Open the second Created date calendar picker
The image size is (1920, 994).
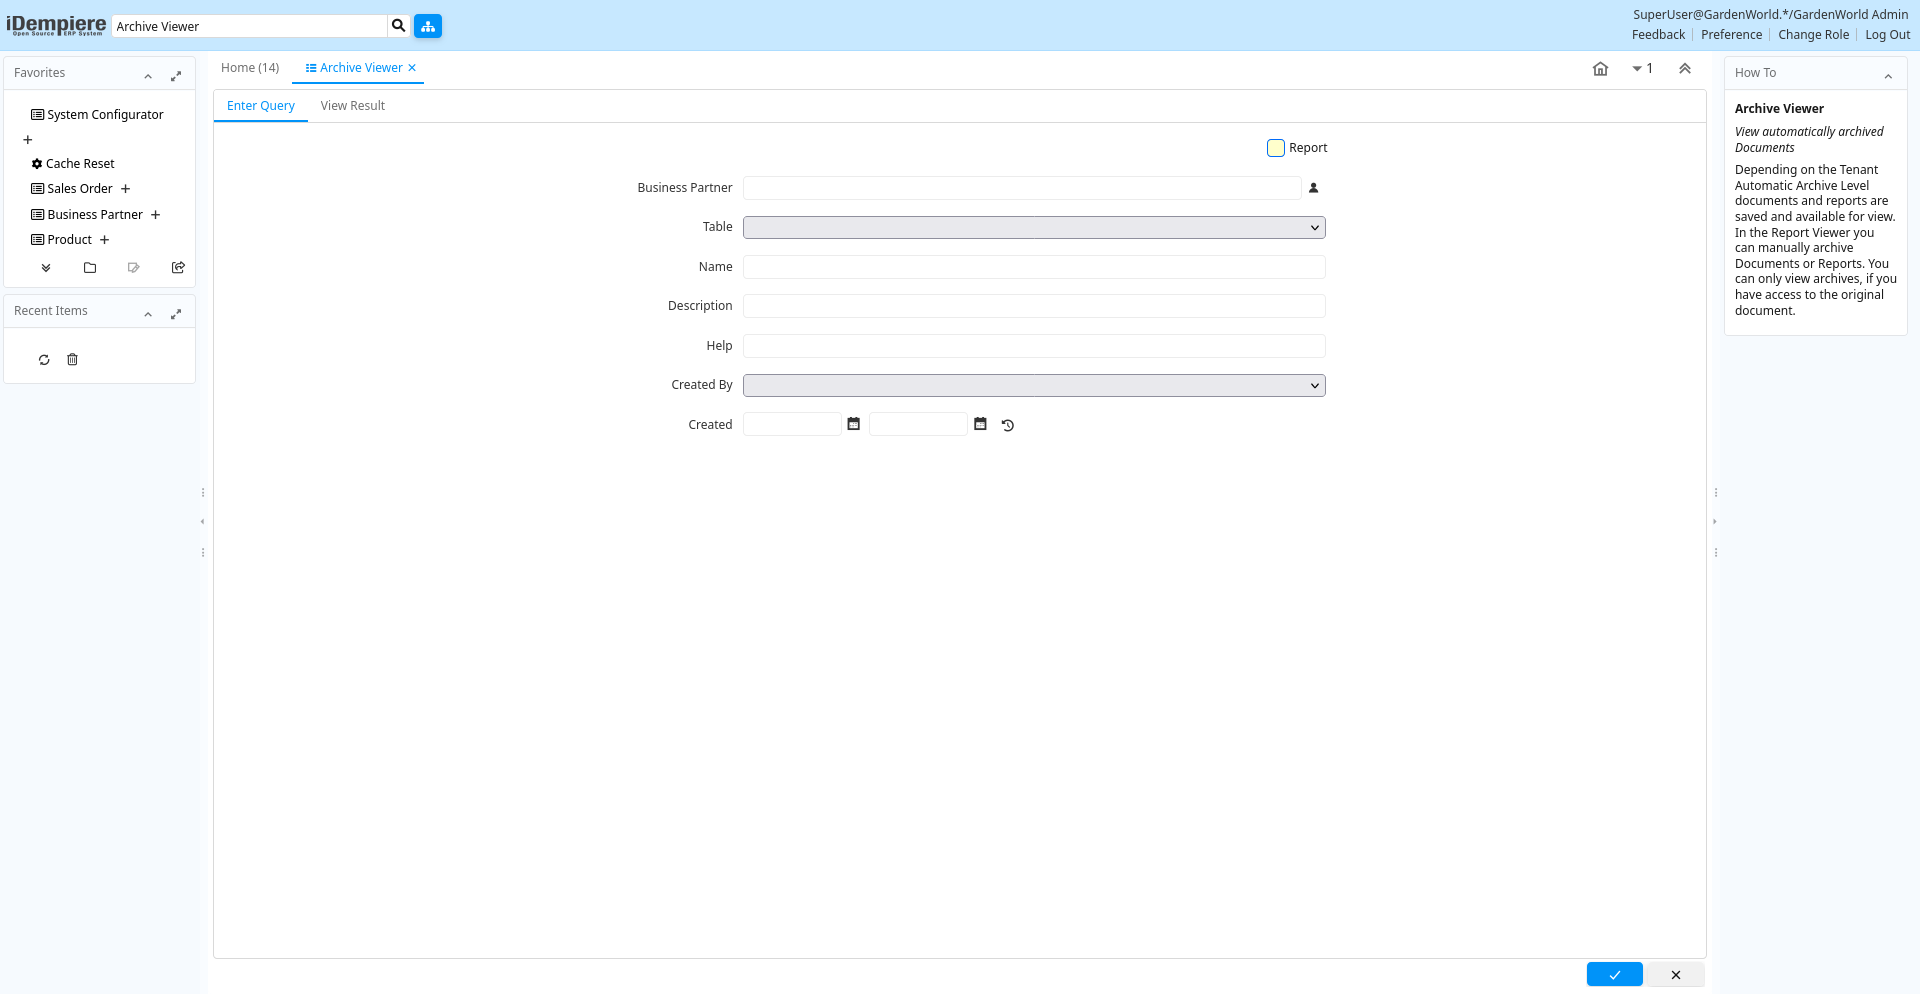980,425
